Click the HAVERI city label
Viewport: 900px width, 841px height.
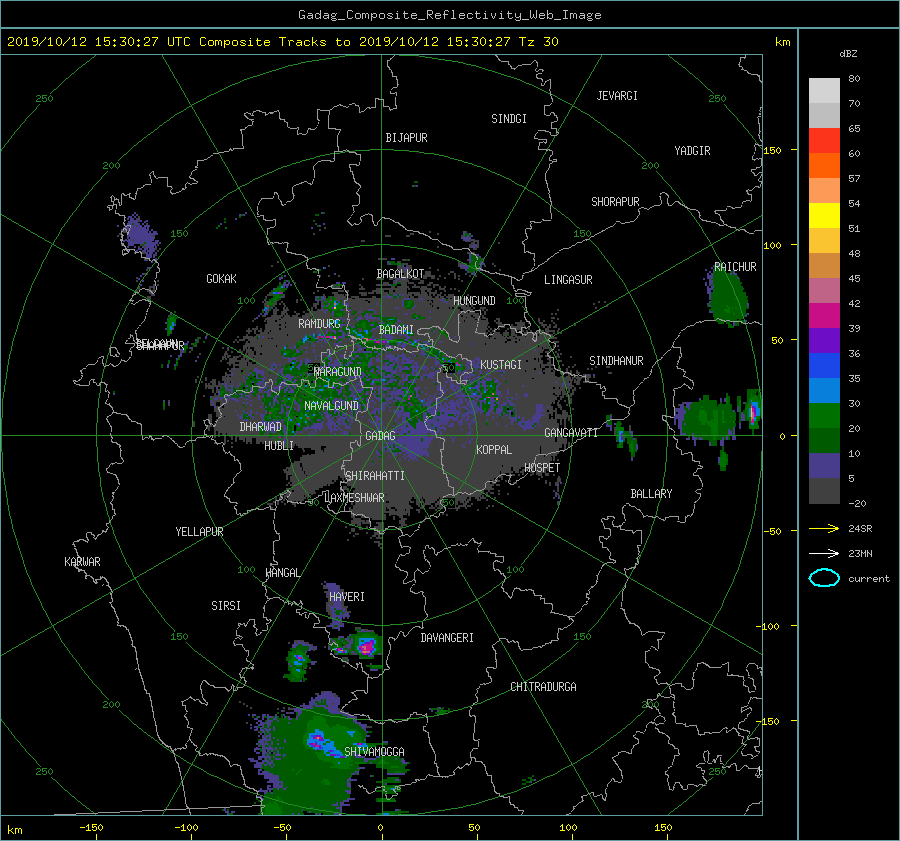tap(347, 597)
